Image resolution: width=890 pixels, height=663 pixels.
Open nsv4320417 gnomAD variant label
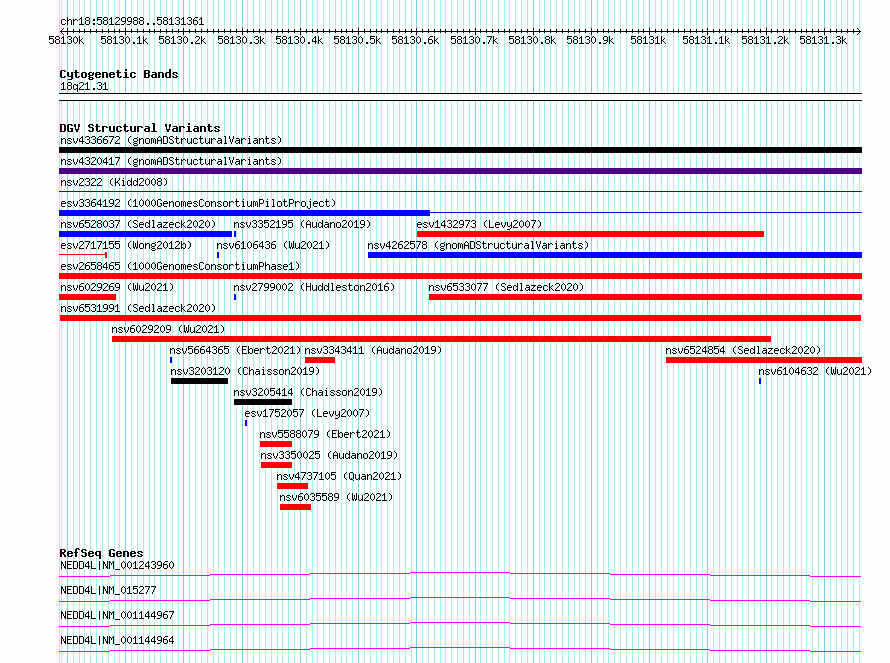point(171,161)
